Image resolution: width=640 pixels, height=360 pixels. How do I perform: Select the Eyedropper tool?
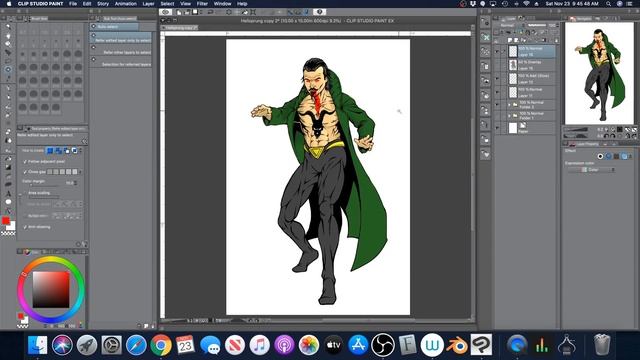point(8,78)
